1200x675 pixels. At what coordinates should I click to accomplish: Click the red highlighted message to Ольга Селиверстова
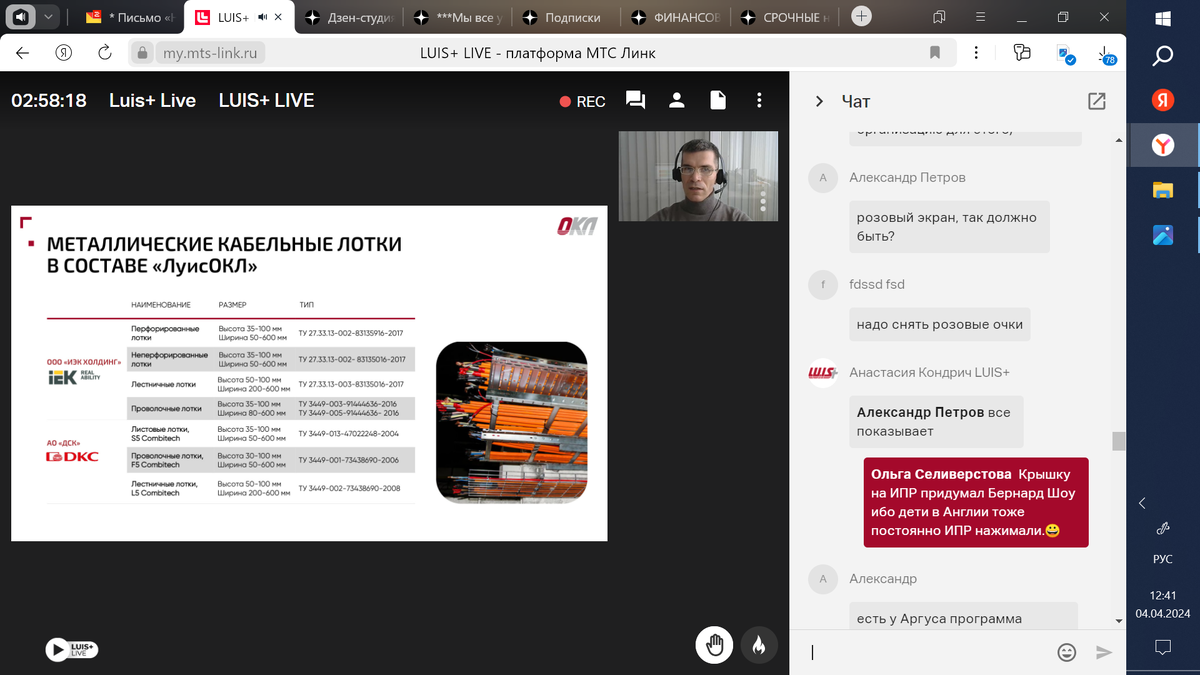[x=976, y=503]
